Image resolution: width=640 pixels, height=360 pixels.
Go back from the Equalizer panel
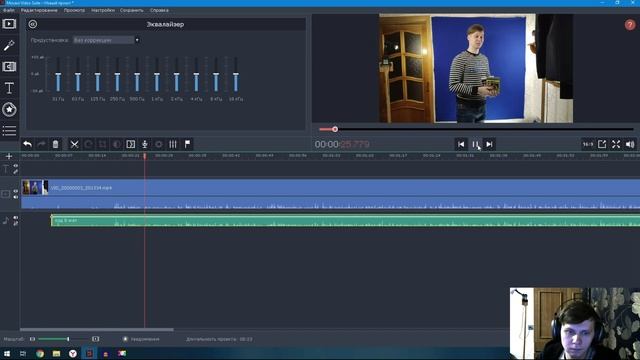pos(33,24)
